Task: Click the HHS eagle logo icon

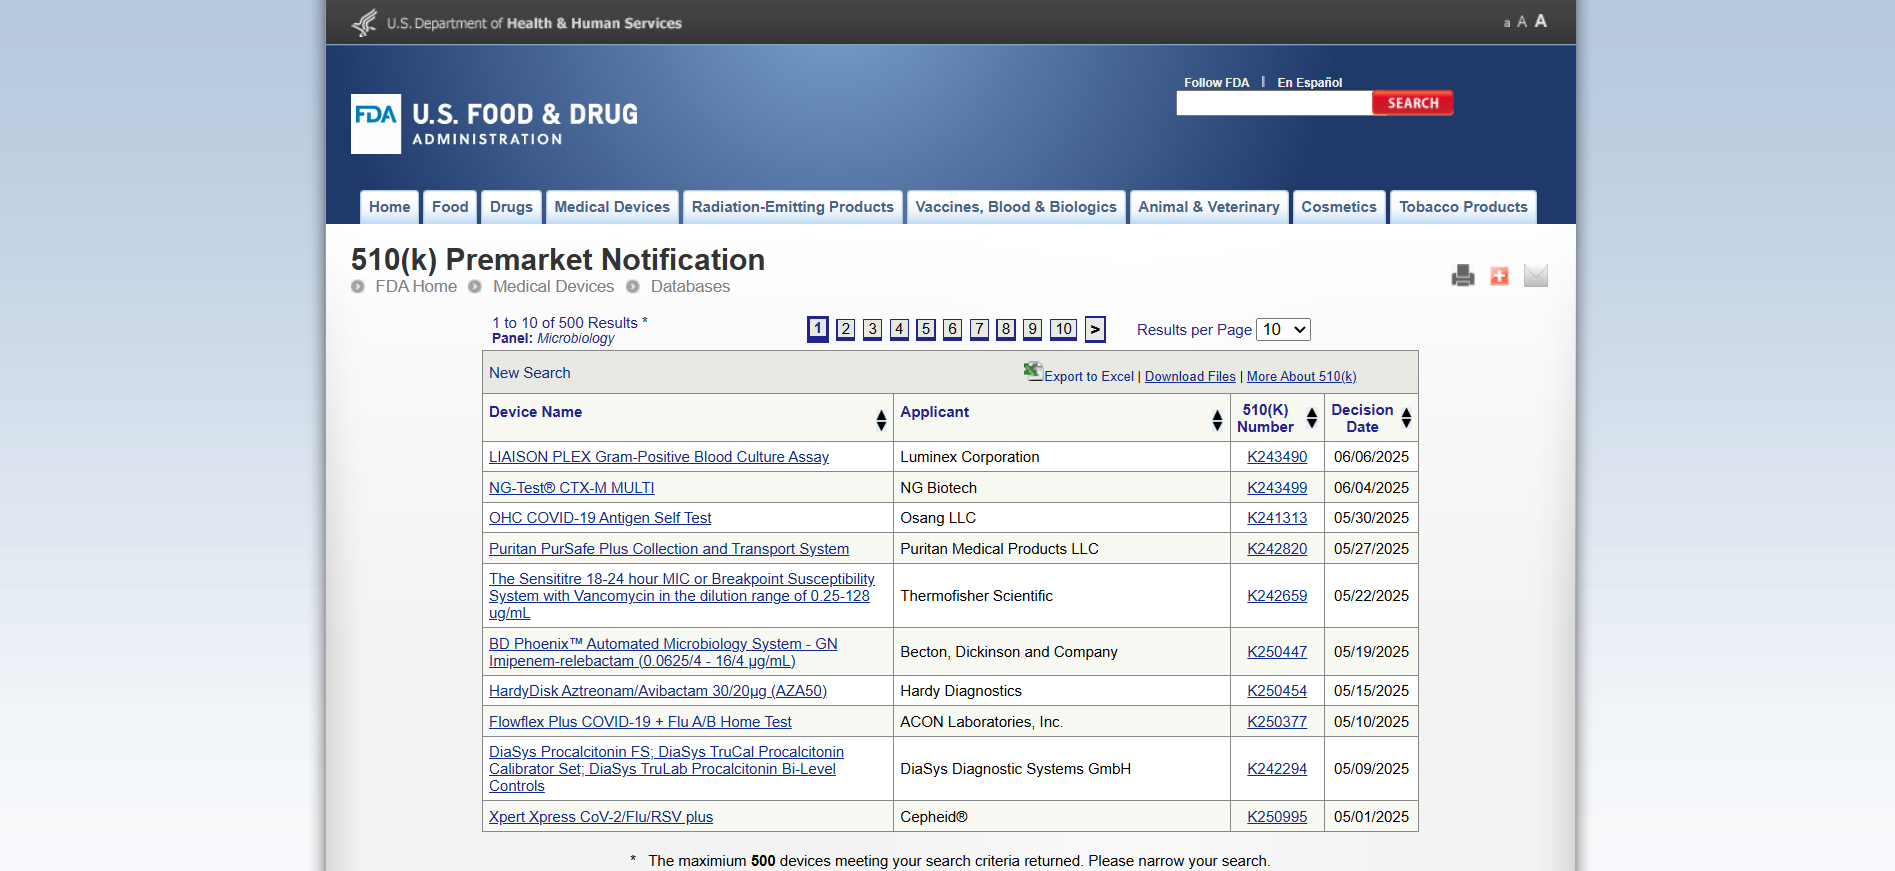Action: (365, 22)
